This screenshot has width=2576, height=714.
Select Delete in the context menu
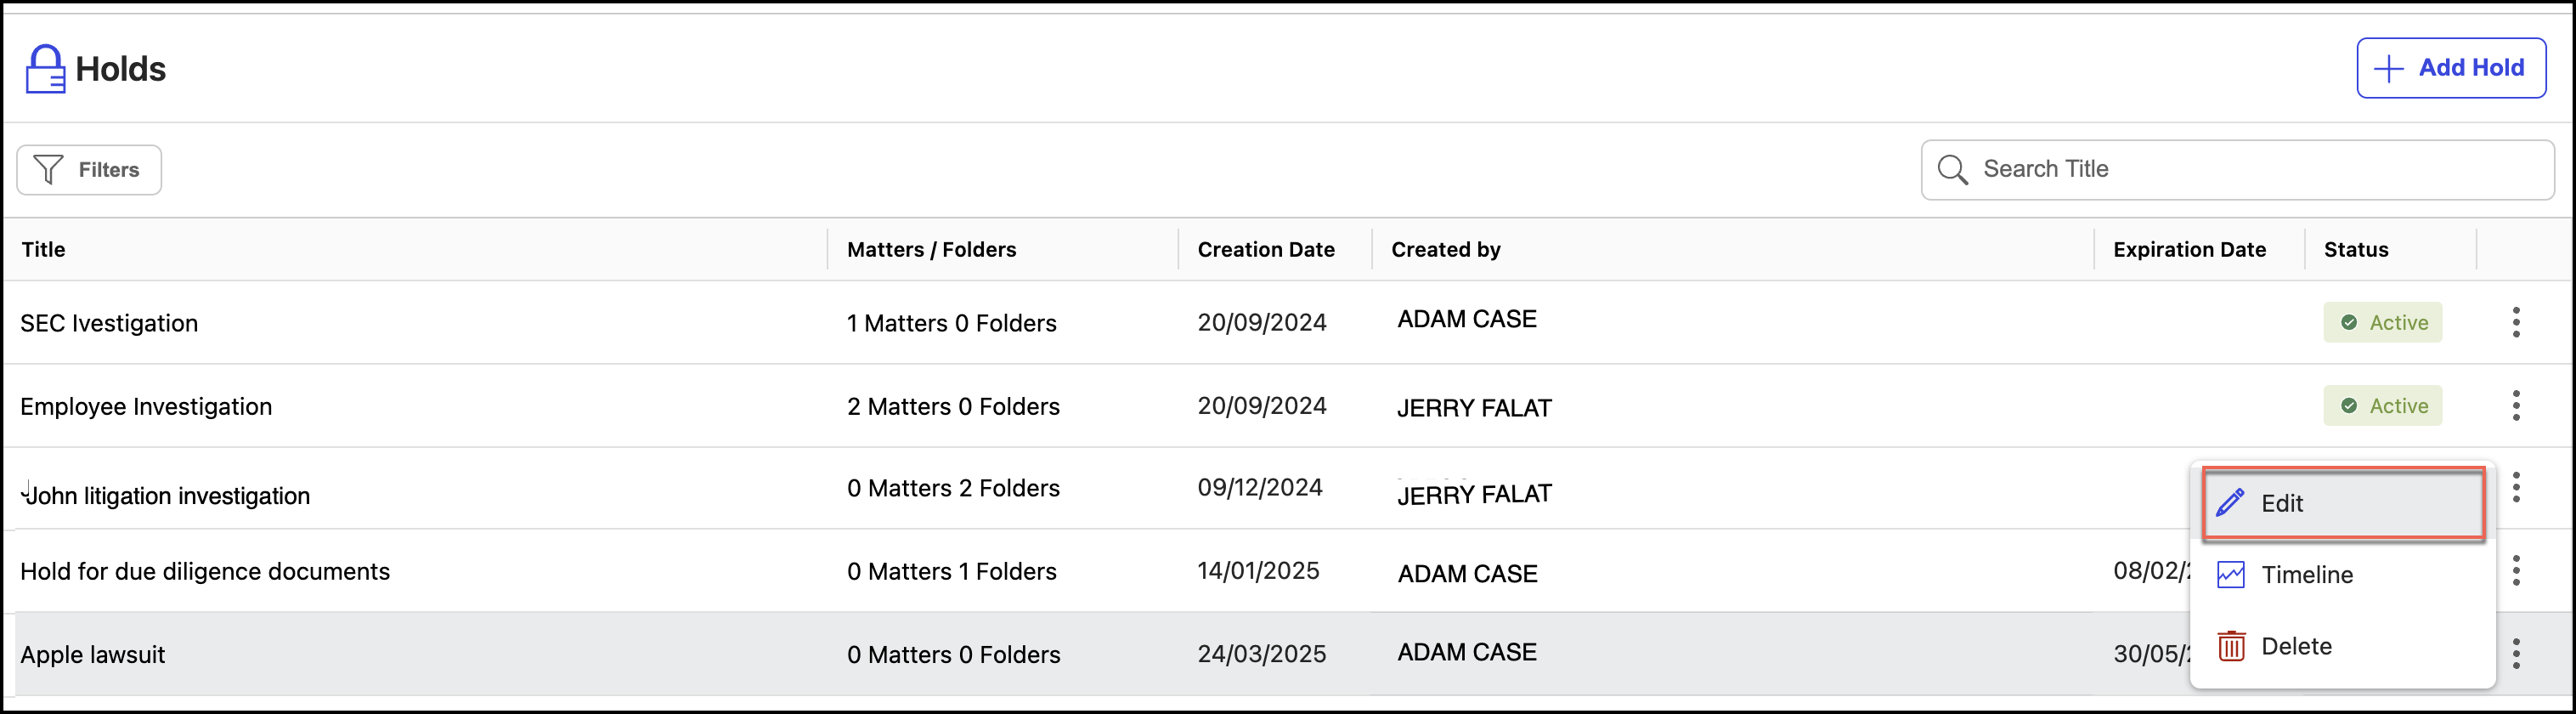coord(2295,647)
